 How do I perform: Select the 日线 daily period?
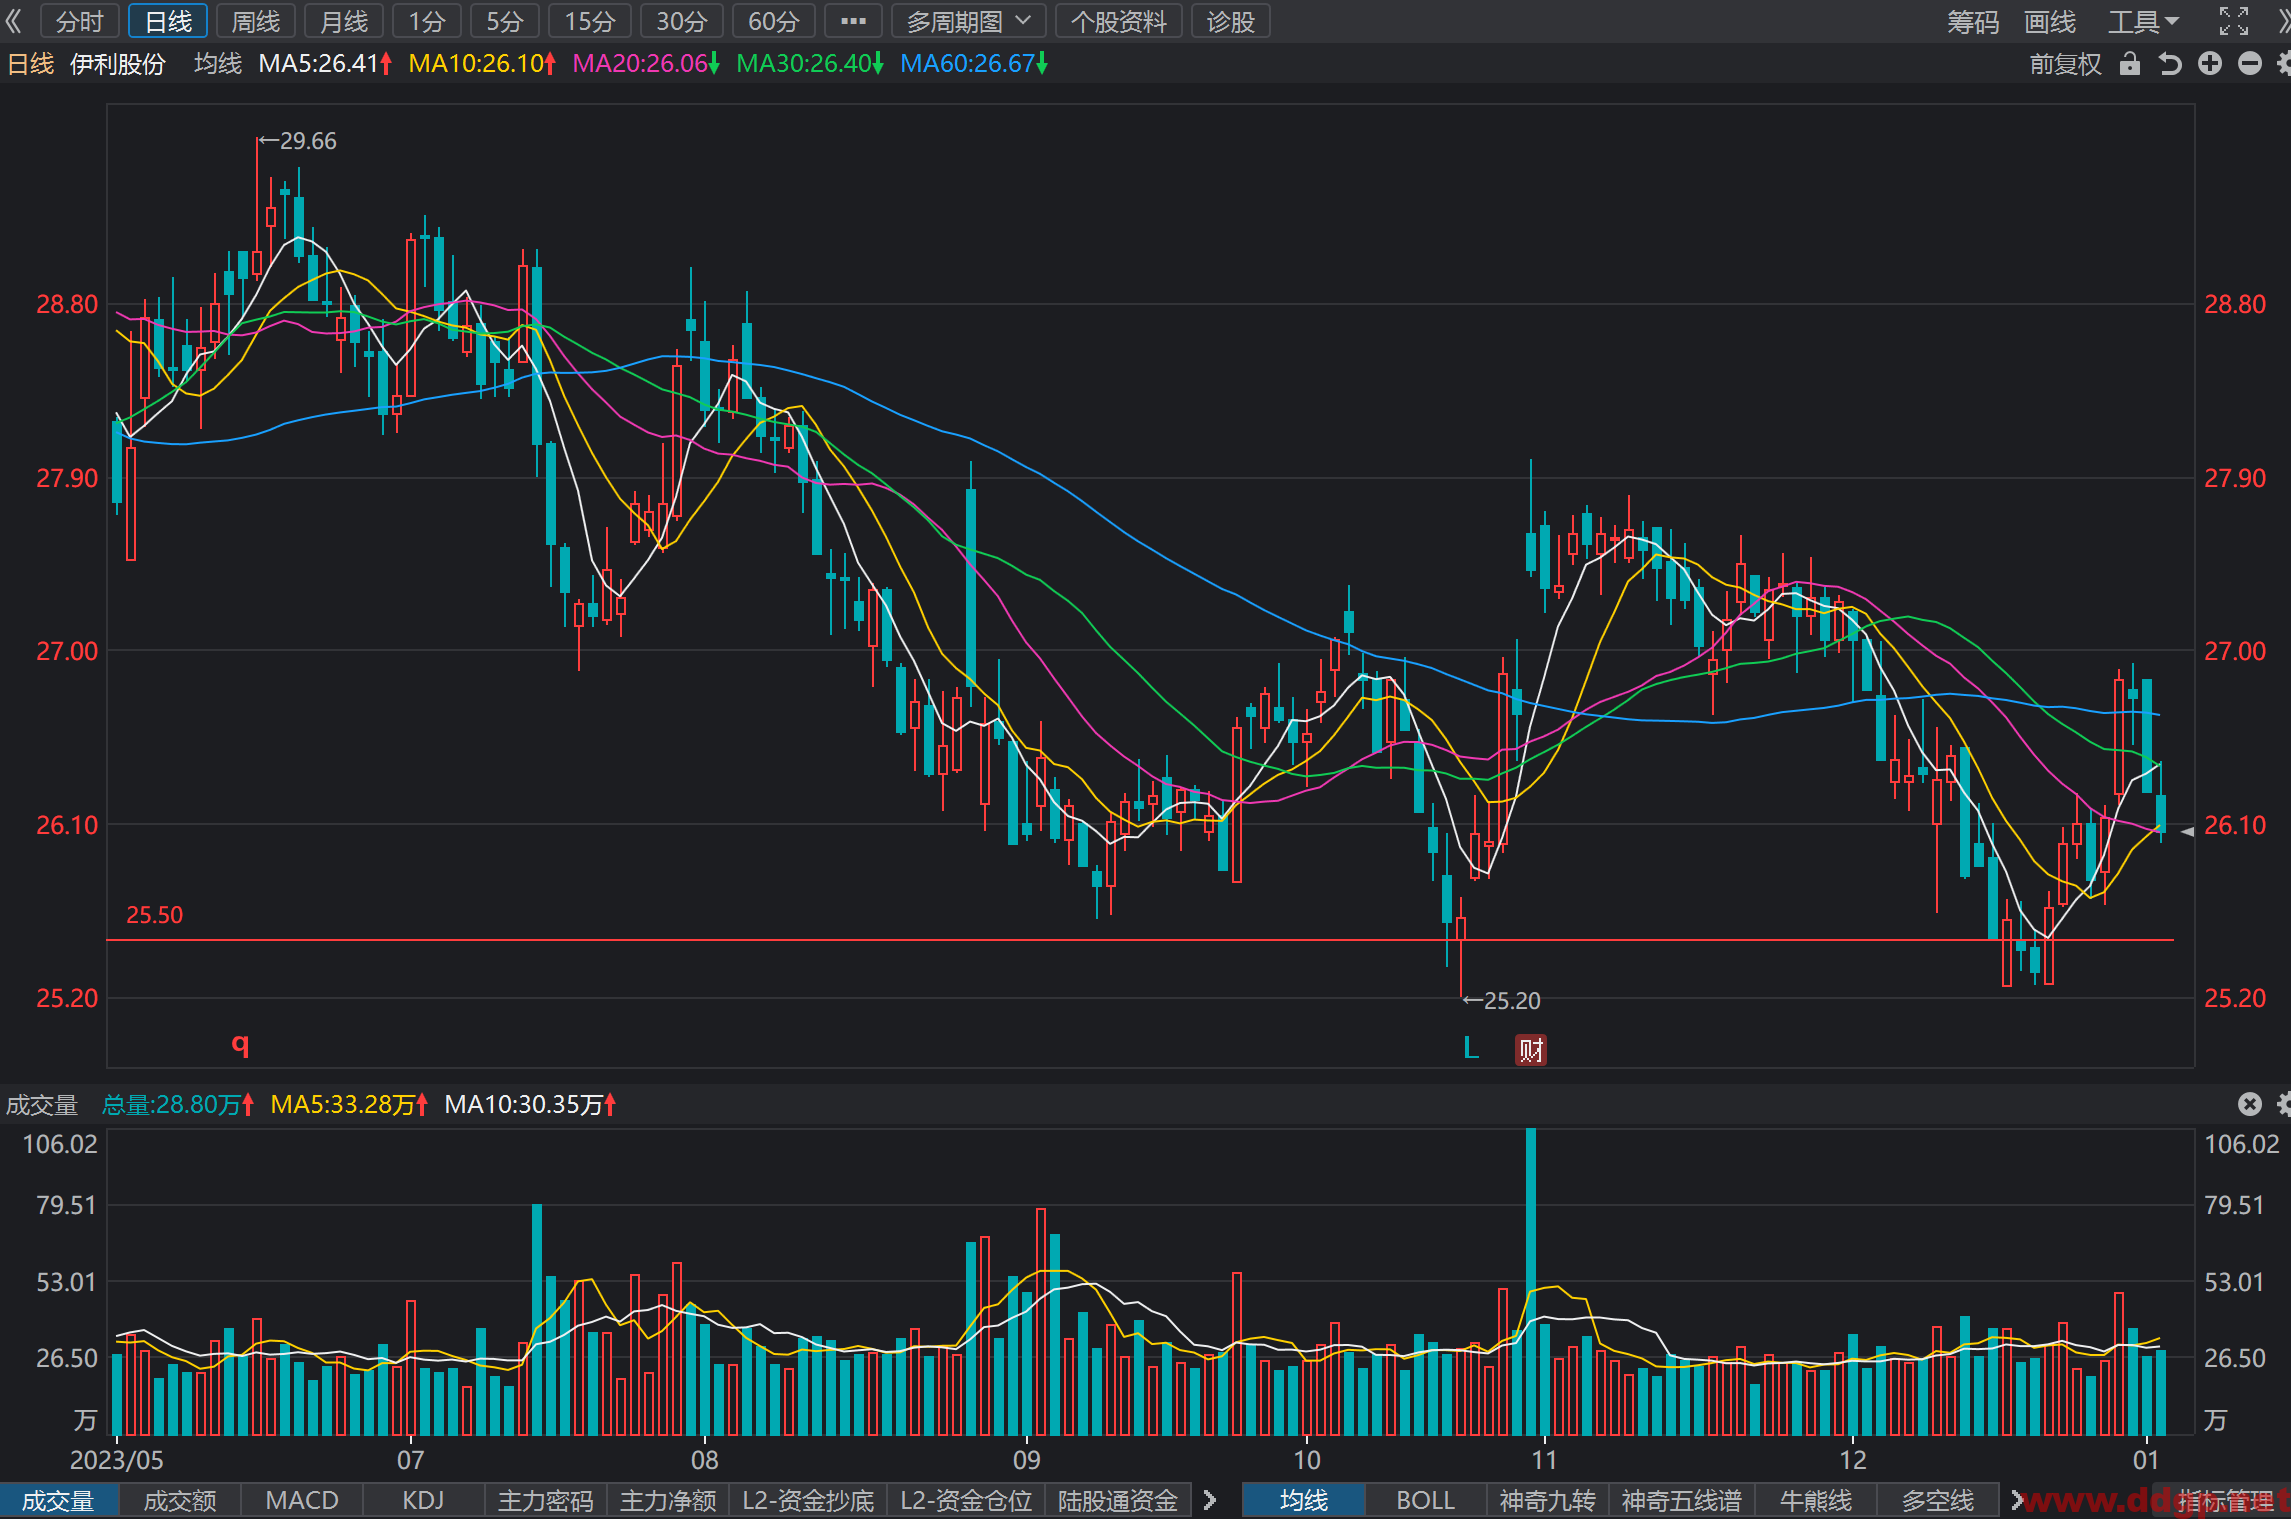(x=168, y=21)
